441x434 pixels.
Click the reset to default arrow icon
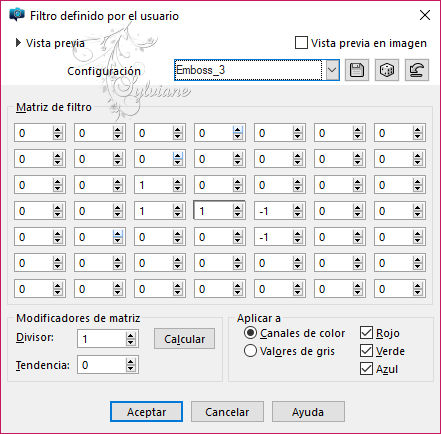click(417, 70)
